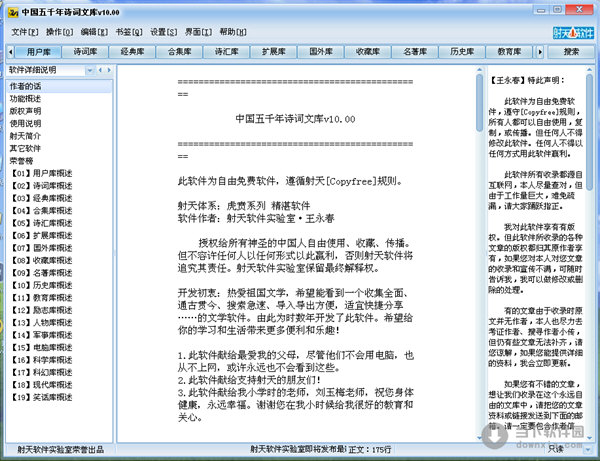Click the 射天软件 logo at top right
The image size is (600, 461).
pos(573,33)
